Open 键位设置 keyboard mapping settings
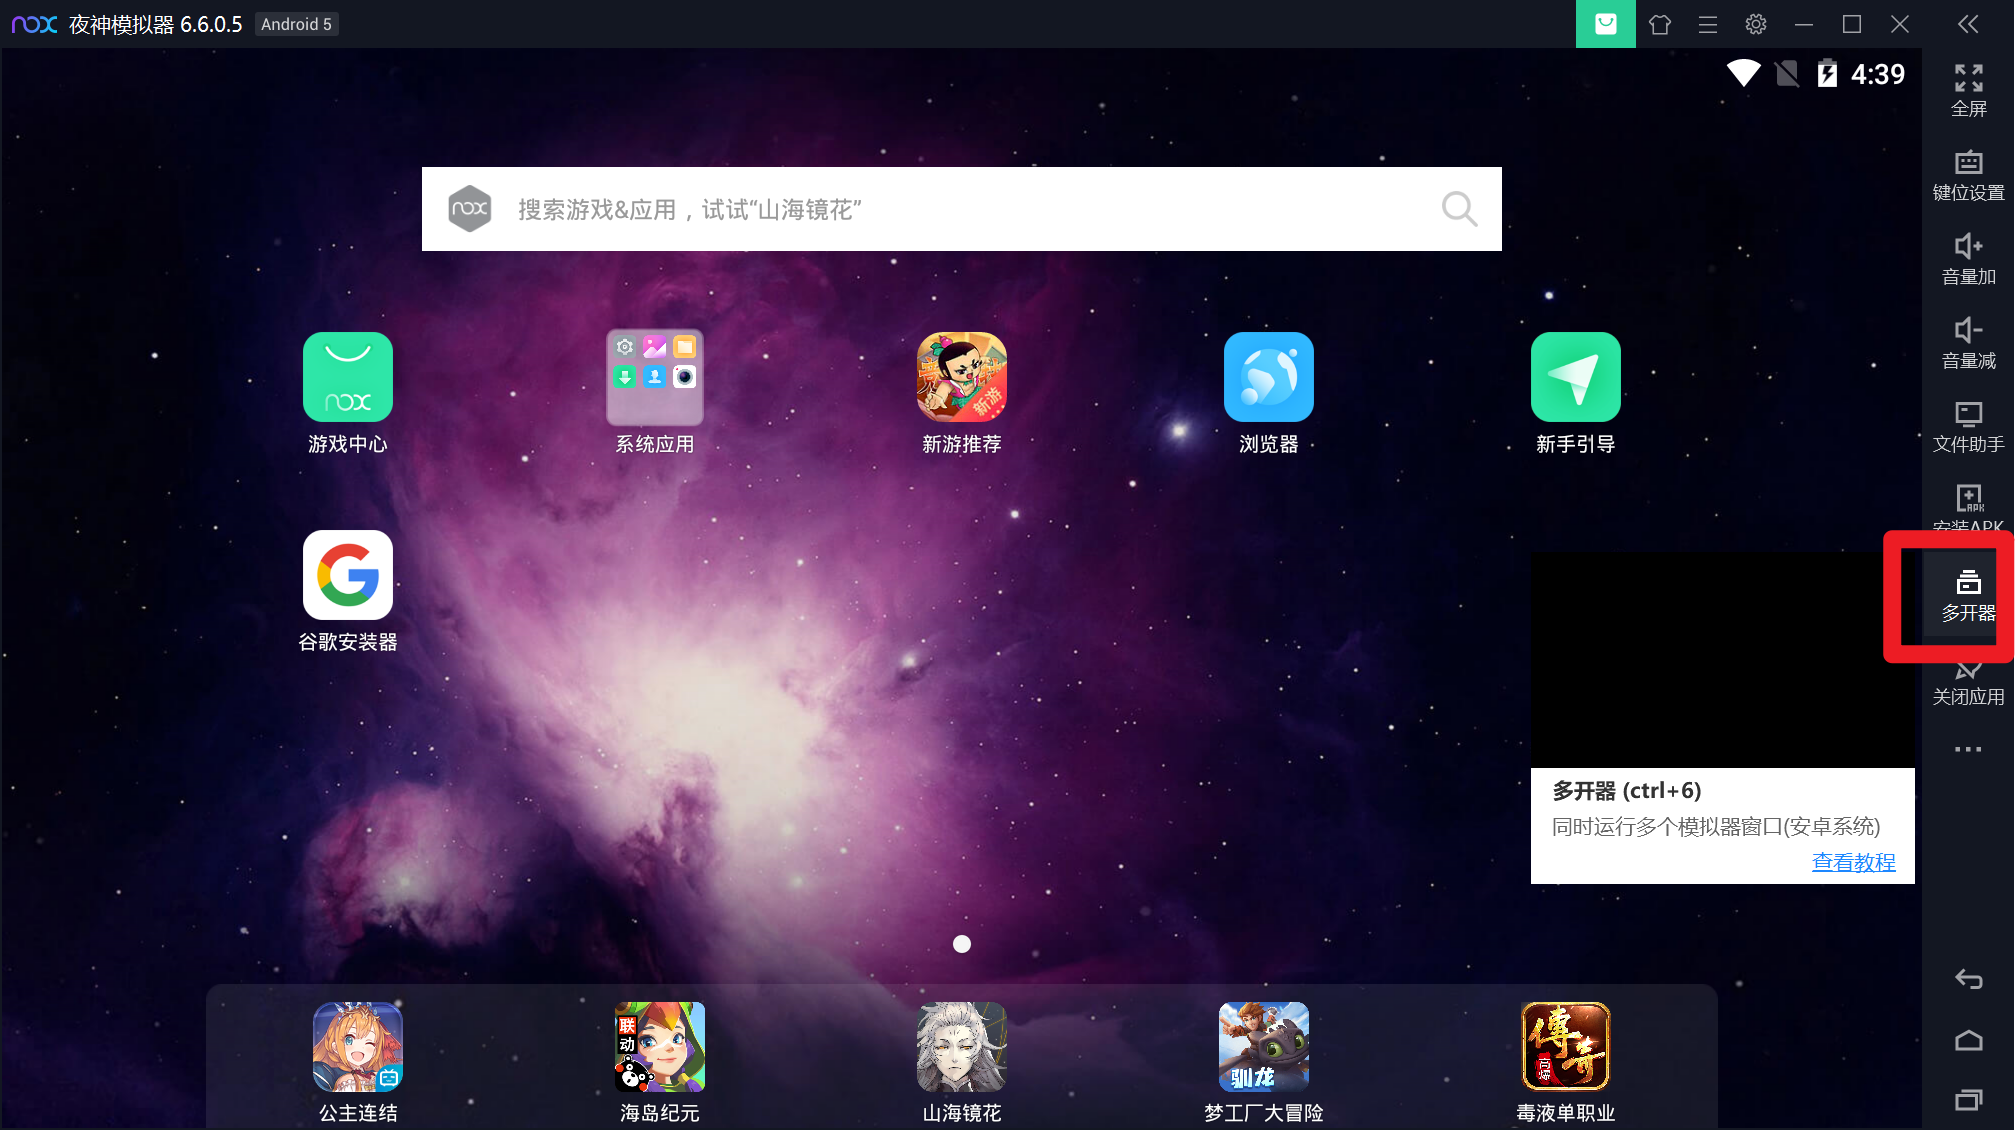Screen dimensions: 2015x1130 click(1968, 174)
